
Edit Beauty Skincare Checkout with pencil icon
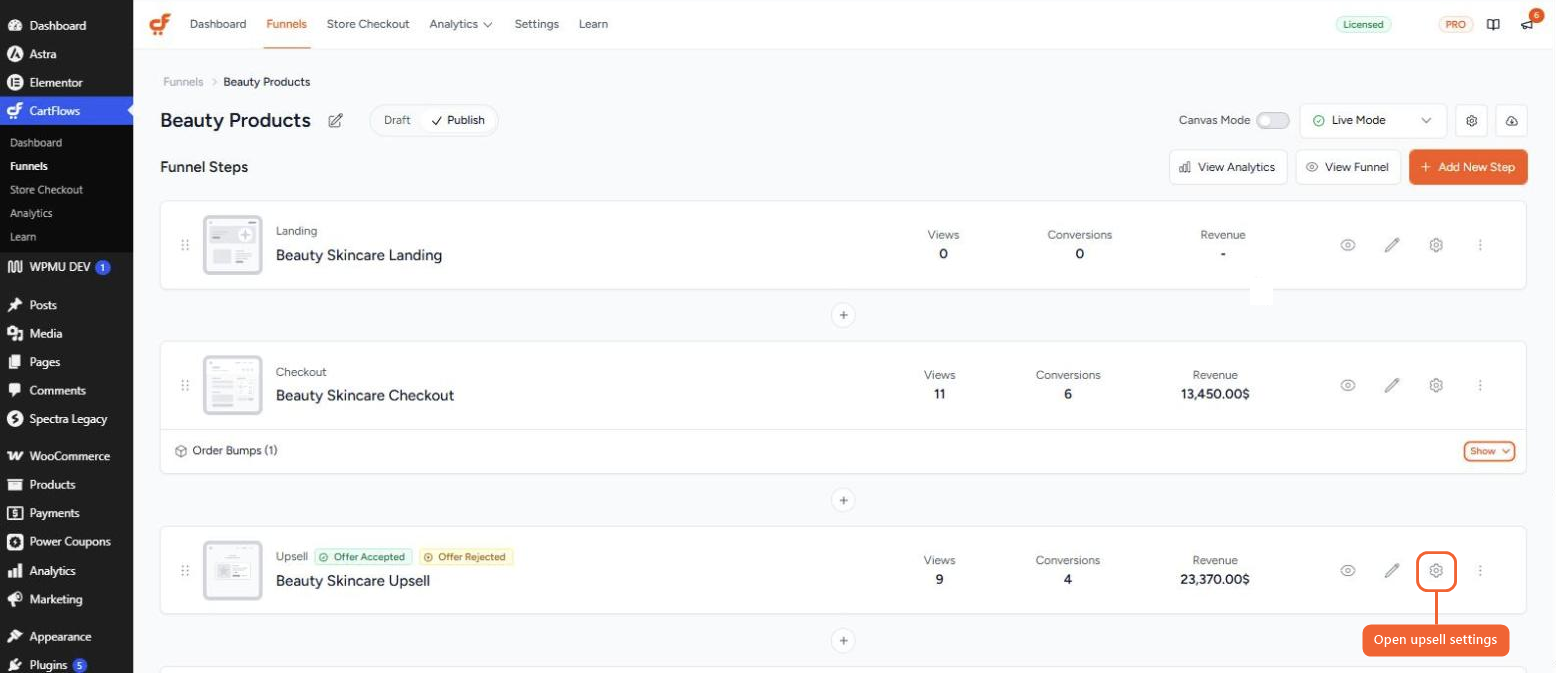coord(1392,385)
